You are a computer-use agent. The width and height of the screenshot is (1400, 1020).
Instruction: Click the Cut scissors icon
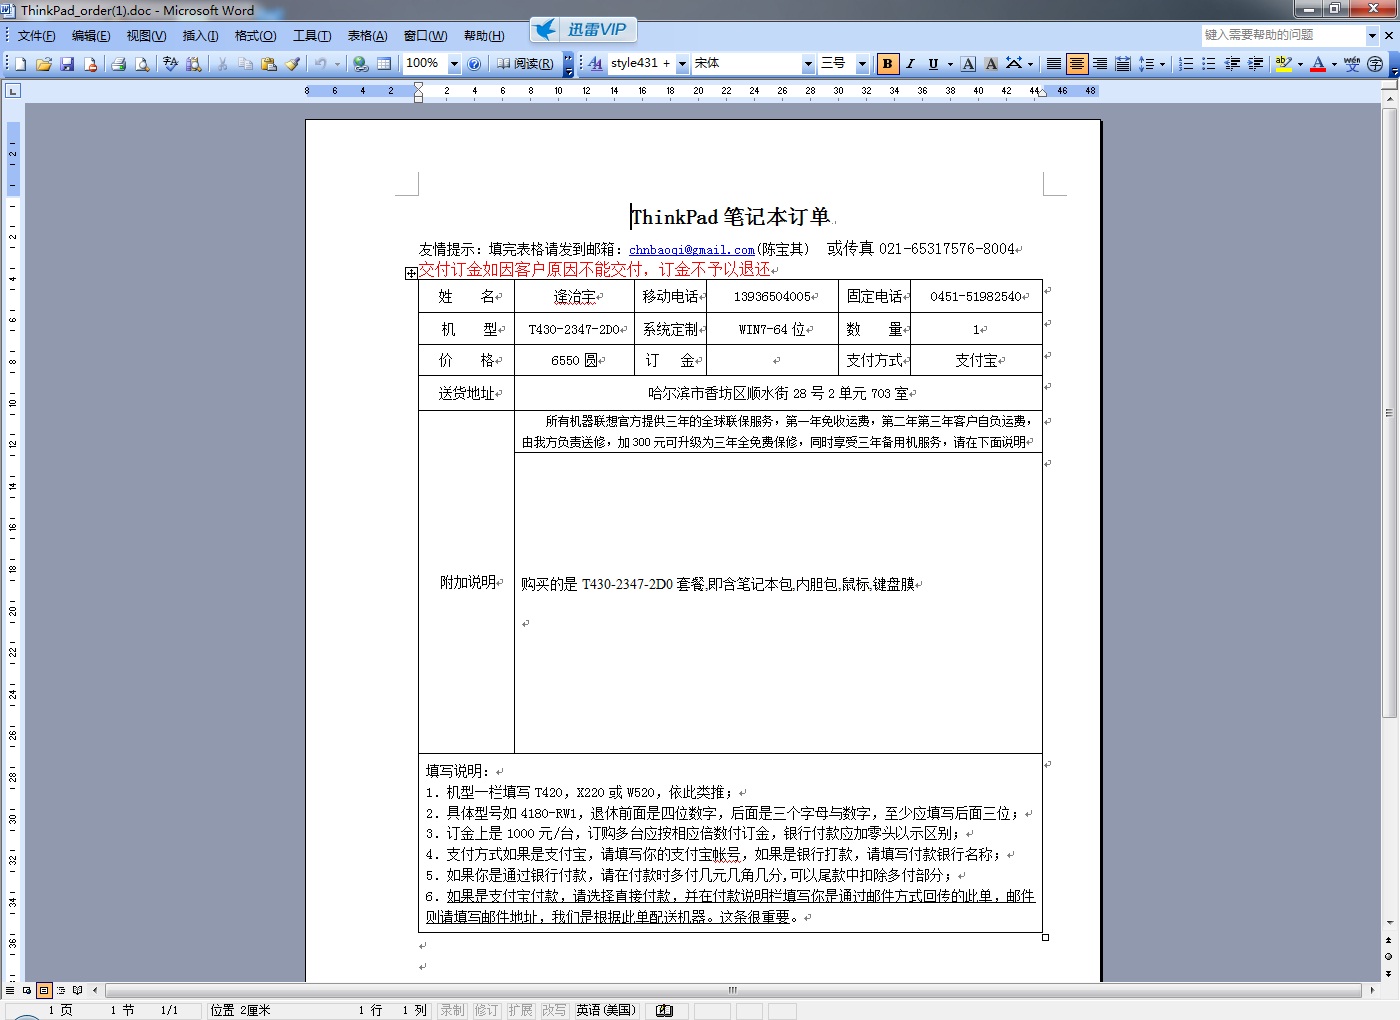point(221,64)
